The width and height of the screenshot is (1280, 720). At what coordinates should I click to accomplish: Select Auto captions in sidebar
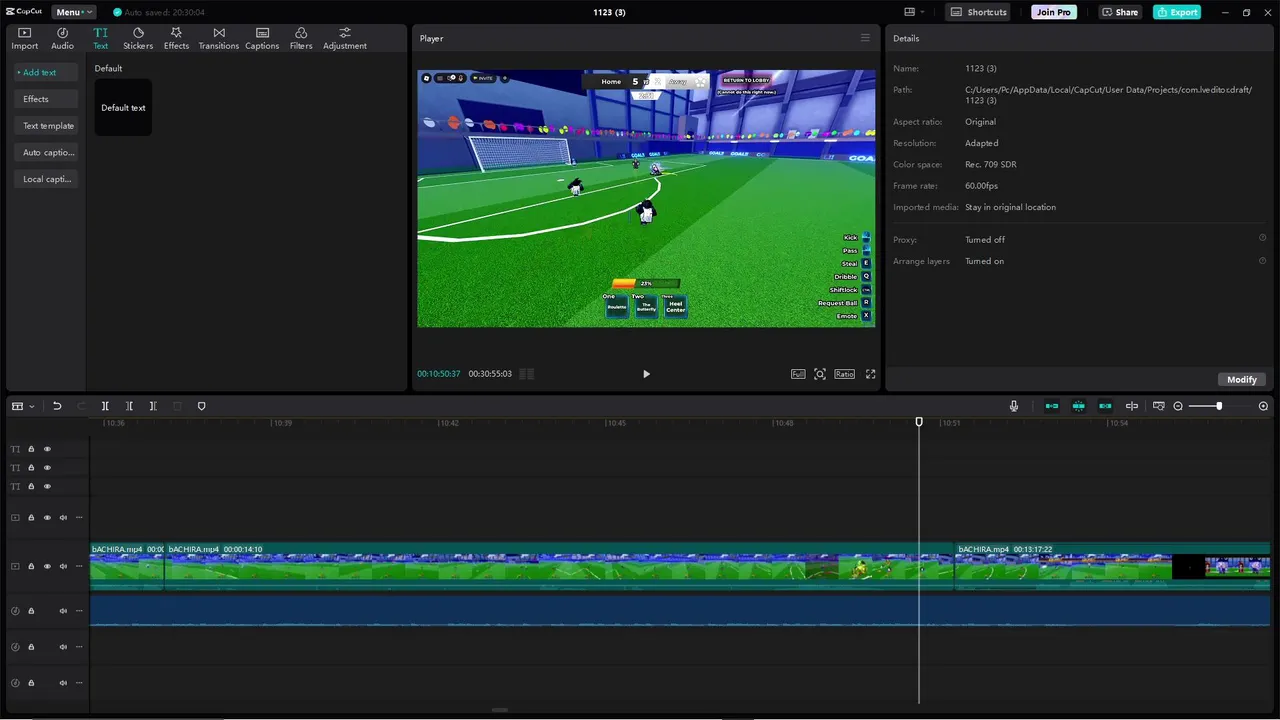tap(48, 152)
